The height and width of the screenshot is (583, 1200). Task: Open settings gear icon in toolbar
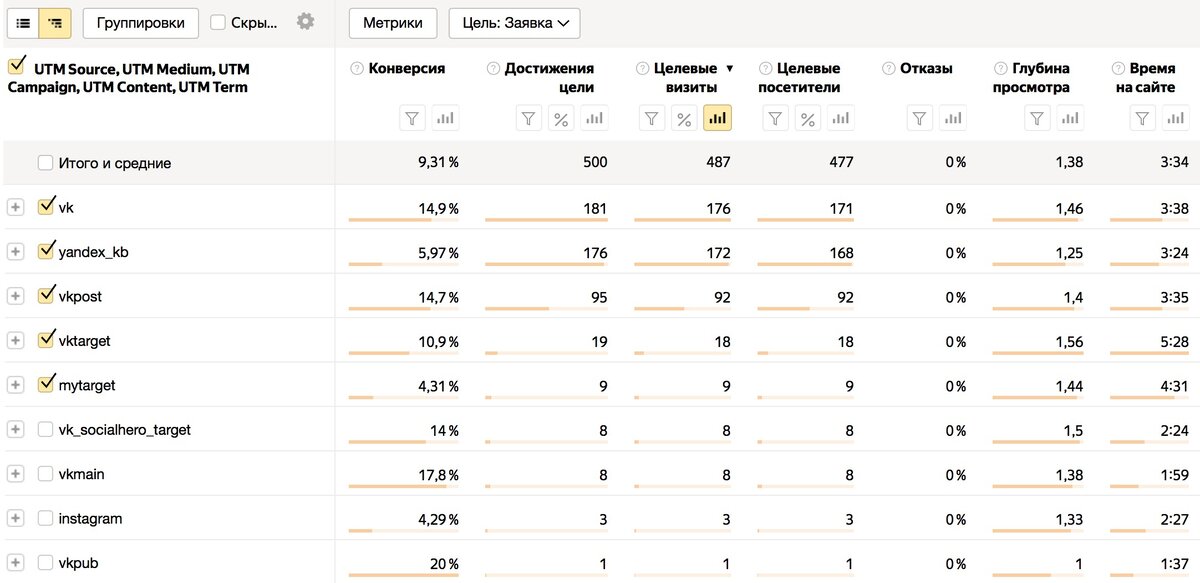[x=306, y=21]
